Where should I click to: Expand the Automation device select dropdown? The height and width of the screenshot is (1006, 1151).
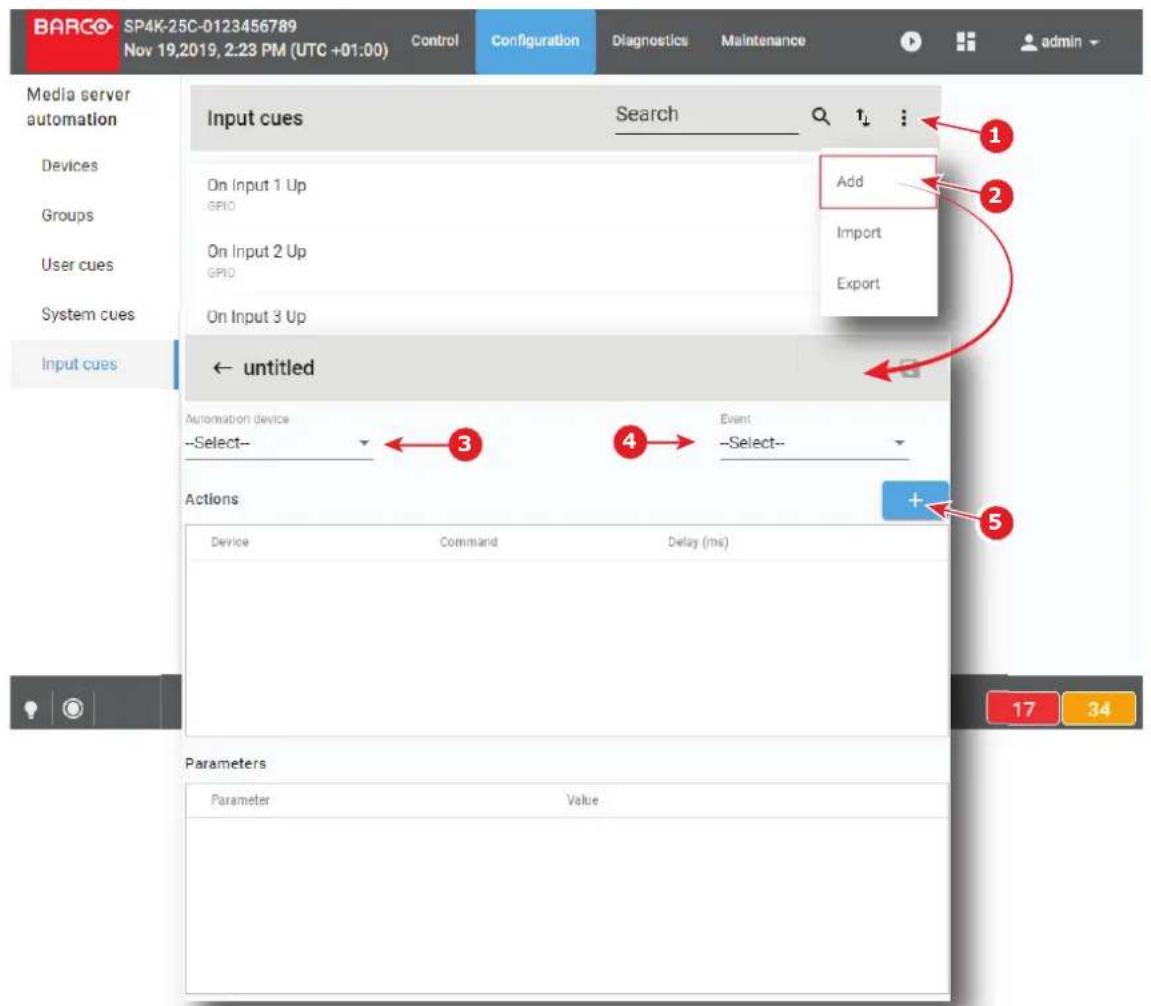pyautogui.click(x=278, y=443)
